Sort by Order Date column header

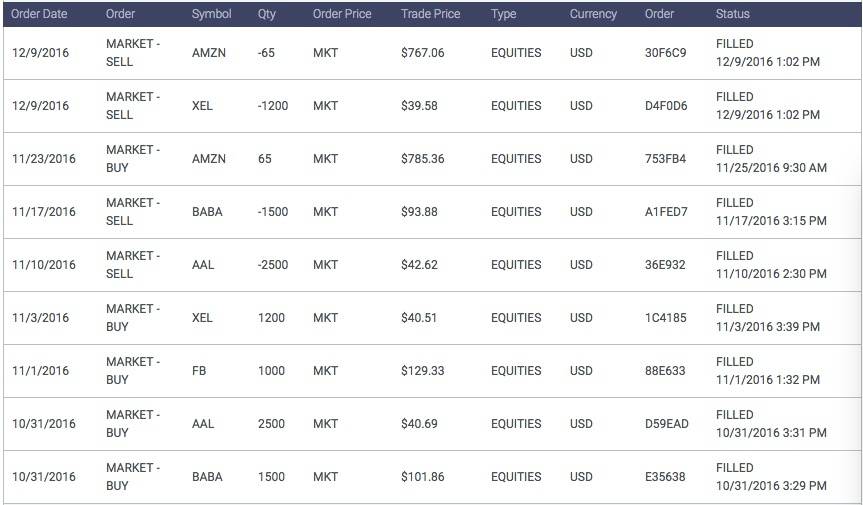coord(39,14)
